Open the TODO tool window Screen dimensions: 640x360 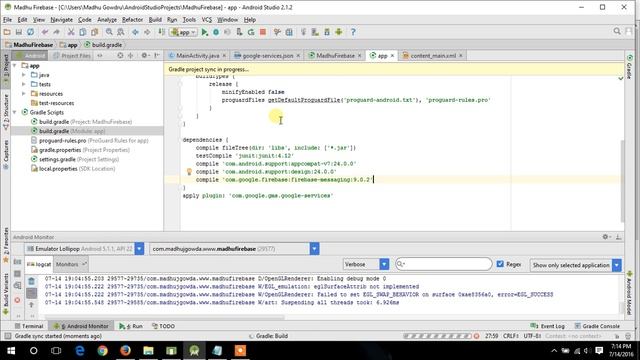pos(163,326)
